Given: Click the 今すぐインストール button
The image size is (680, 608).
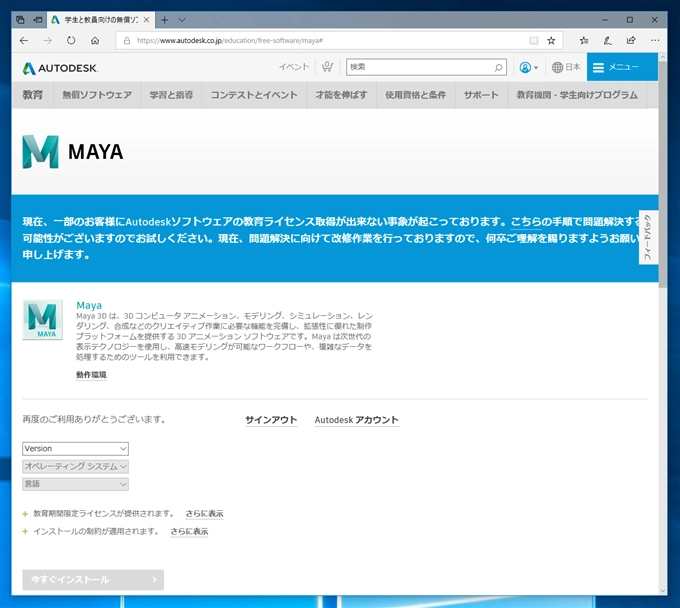Looking at the screenshot, I should 93,580.
